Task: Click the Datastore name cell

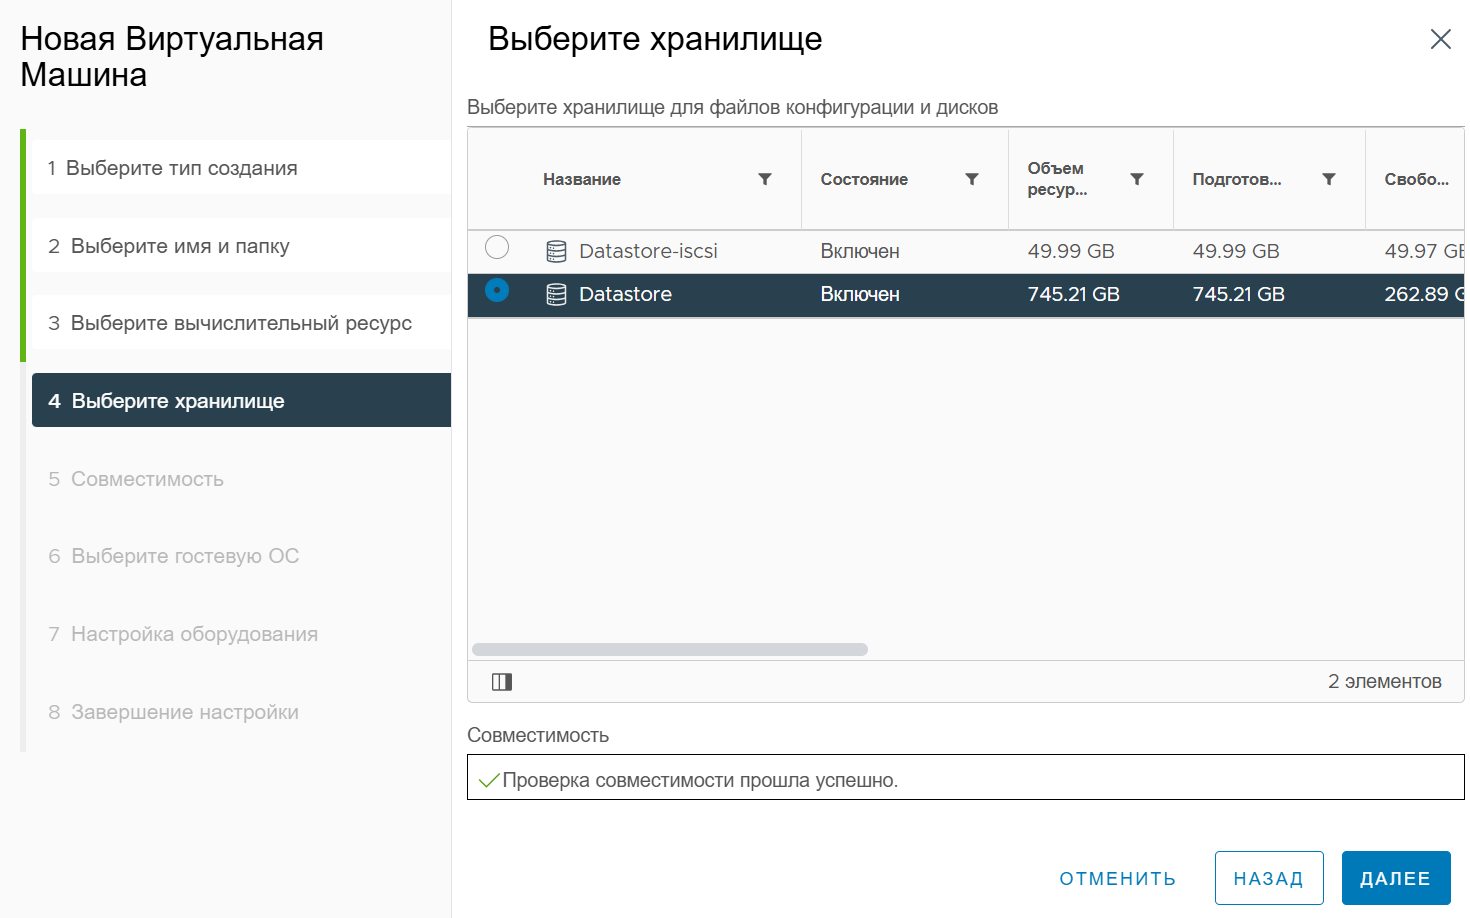Action: click(x=625, y=294)
